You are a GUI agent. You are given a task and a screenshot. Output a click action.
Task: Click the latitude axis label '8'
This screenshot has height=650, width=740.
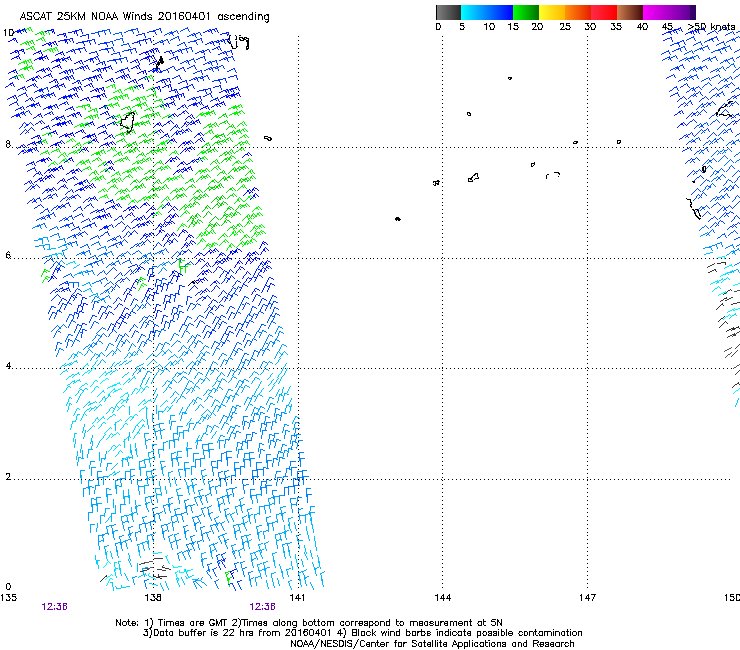point(8,144)
